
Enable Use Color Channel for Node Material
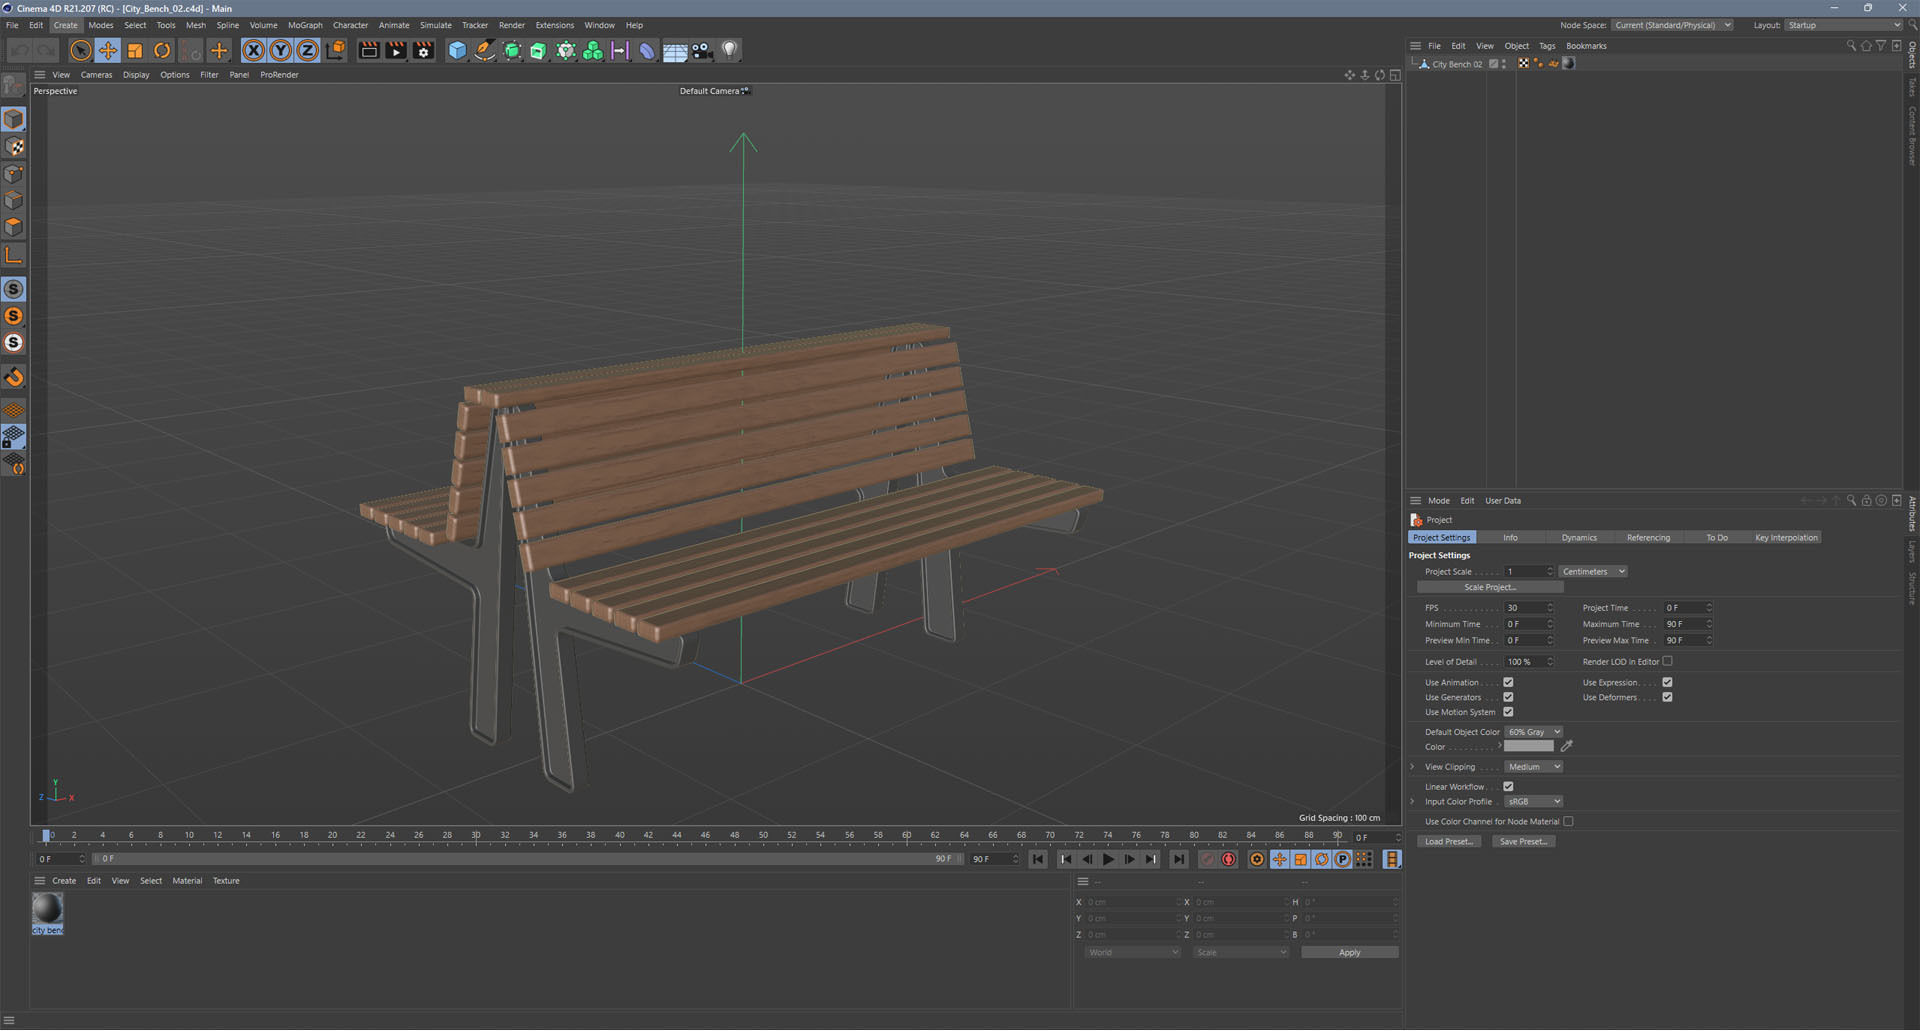tap(1568, 822)
